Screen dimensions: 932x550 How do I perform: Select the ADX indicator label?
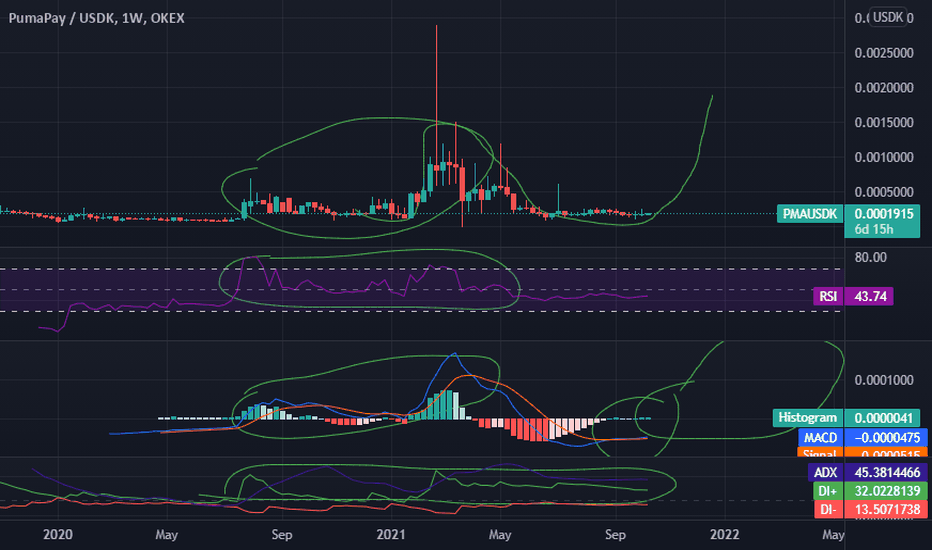(825, 473)
